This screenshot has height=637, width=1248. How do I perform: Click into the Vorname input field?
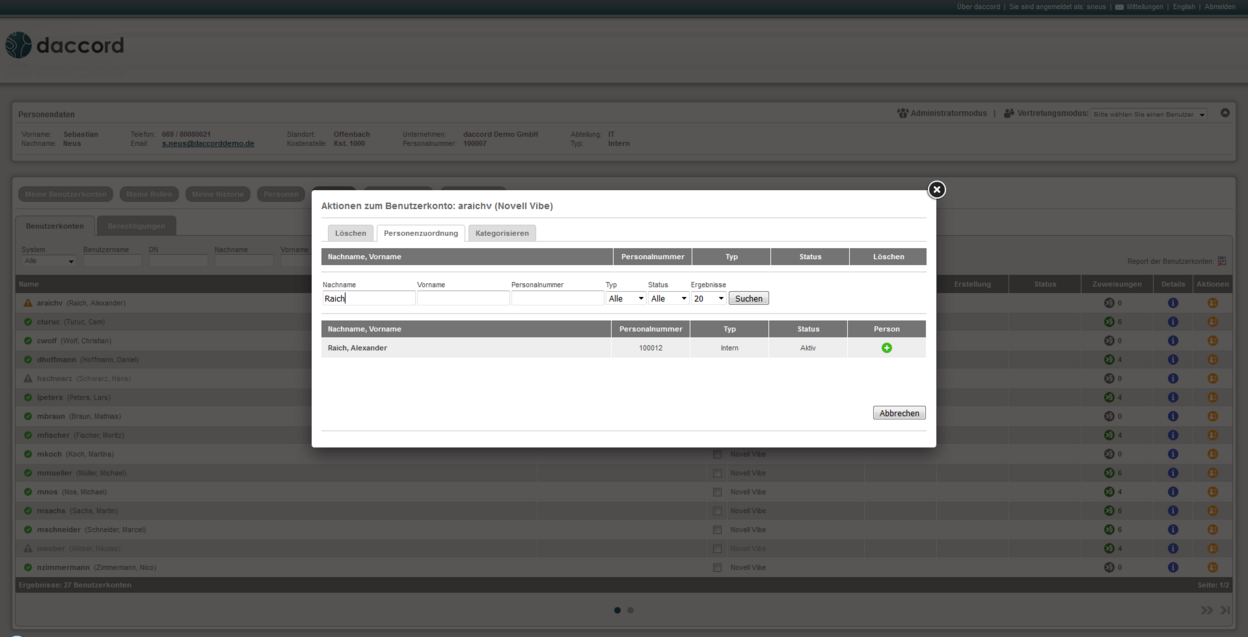tap(463, 298)
